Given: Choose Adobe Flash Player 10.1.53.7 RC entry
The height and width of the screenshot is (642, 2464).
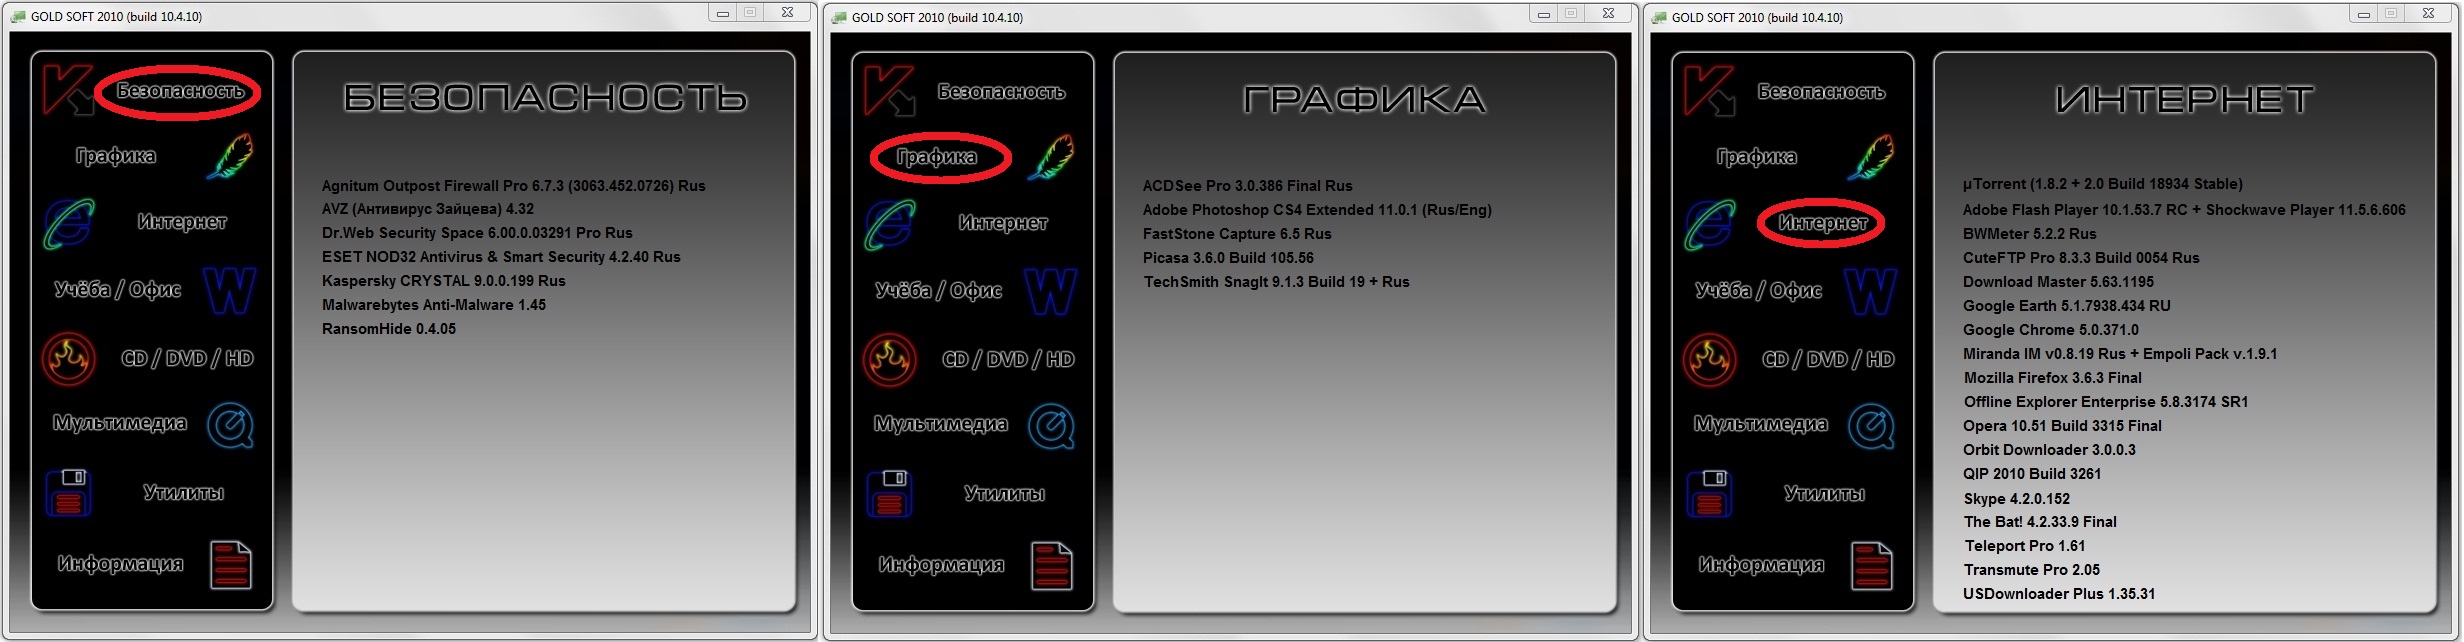Looking at the screenshot, I should coord(2184,210).
